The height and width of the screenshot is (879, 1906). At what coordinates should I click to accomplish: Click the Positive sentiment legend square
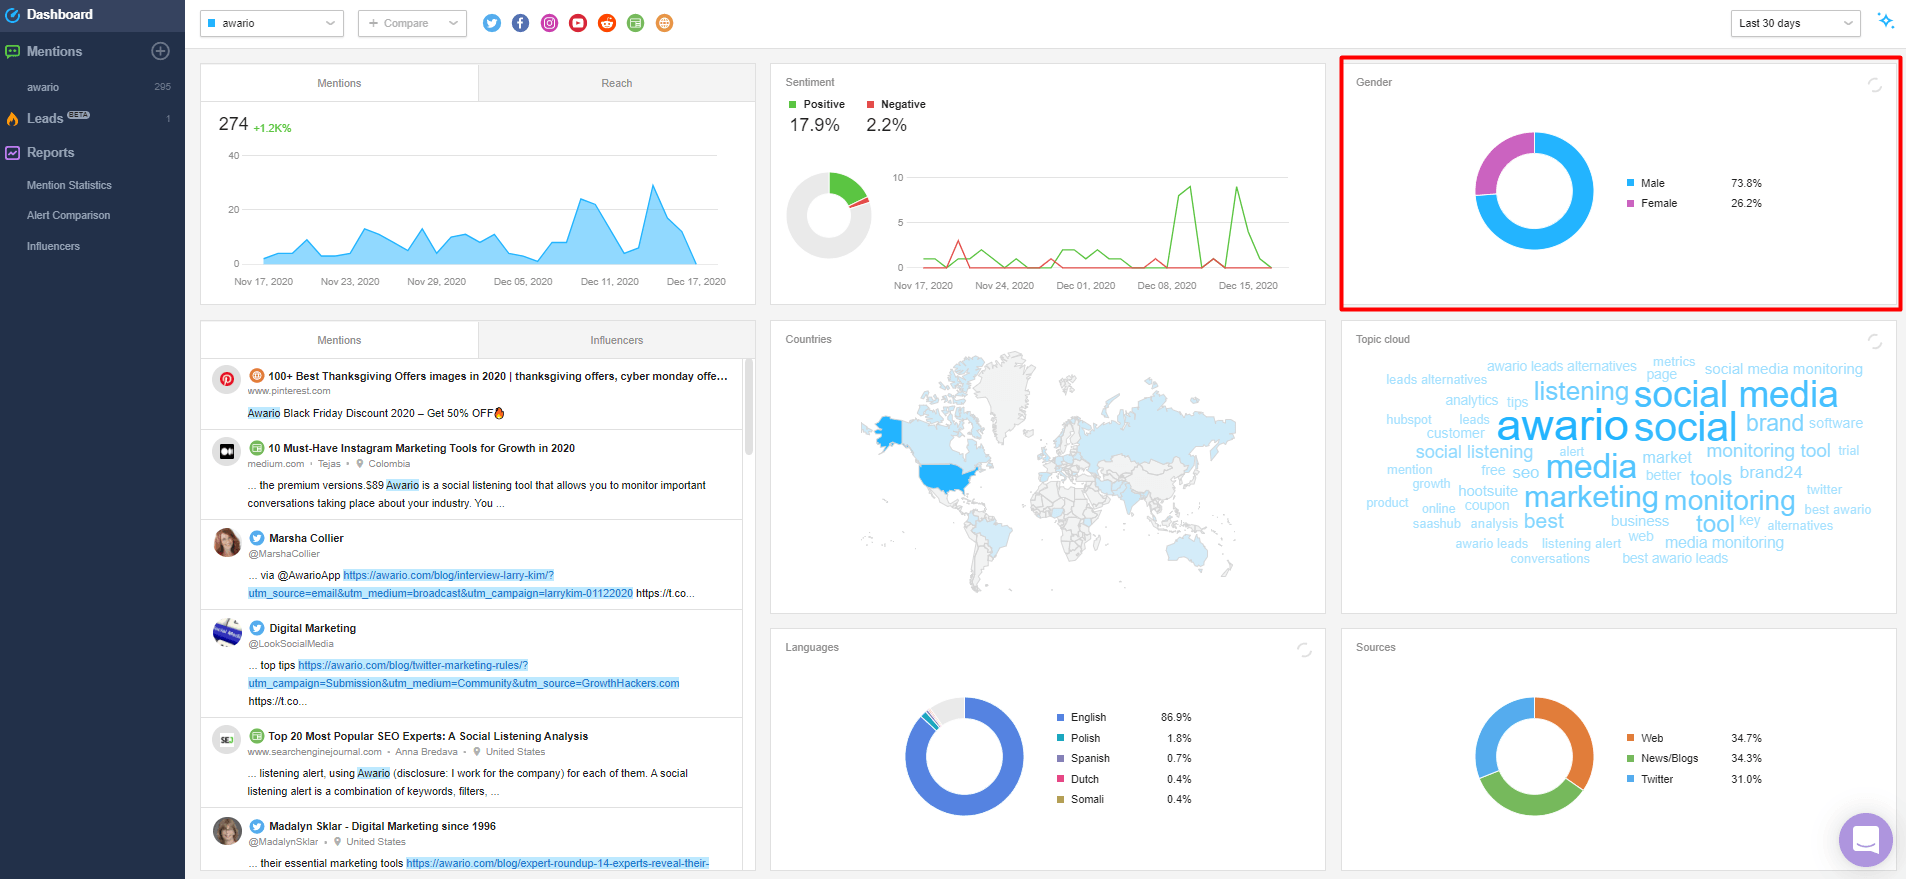[x=793, y=104]
